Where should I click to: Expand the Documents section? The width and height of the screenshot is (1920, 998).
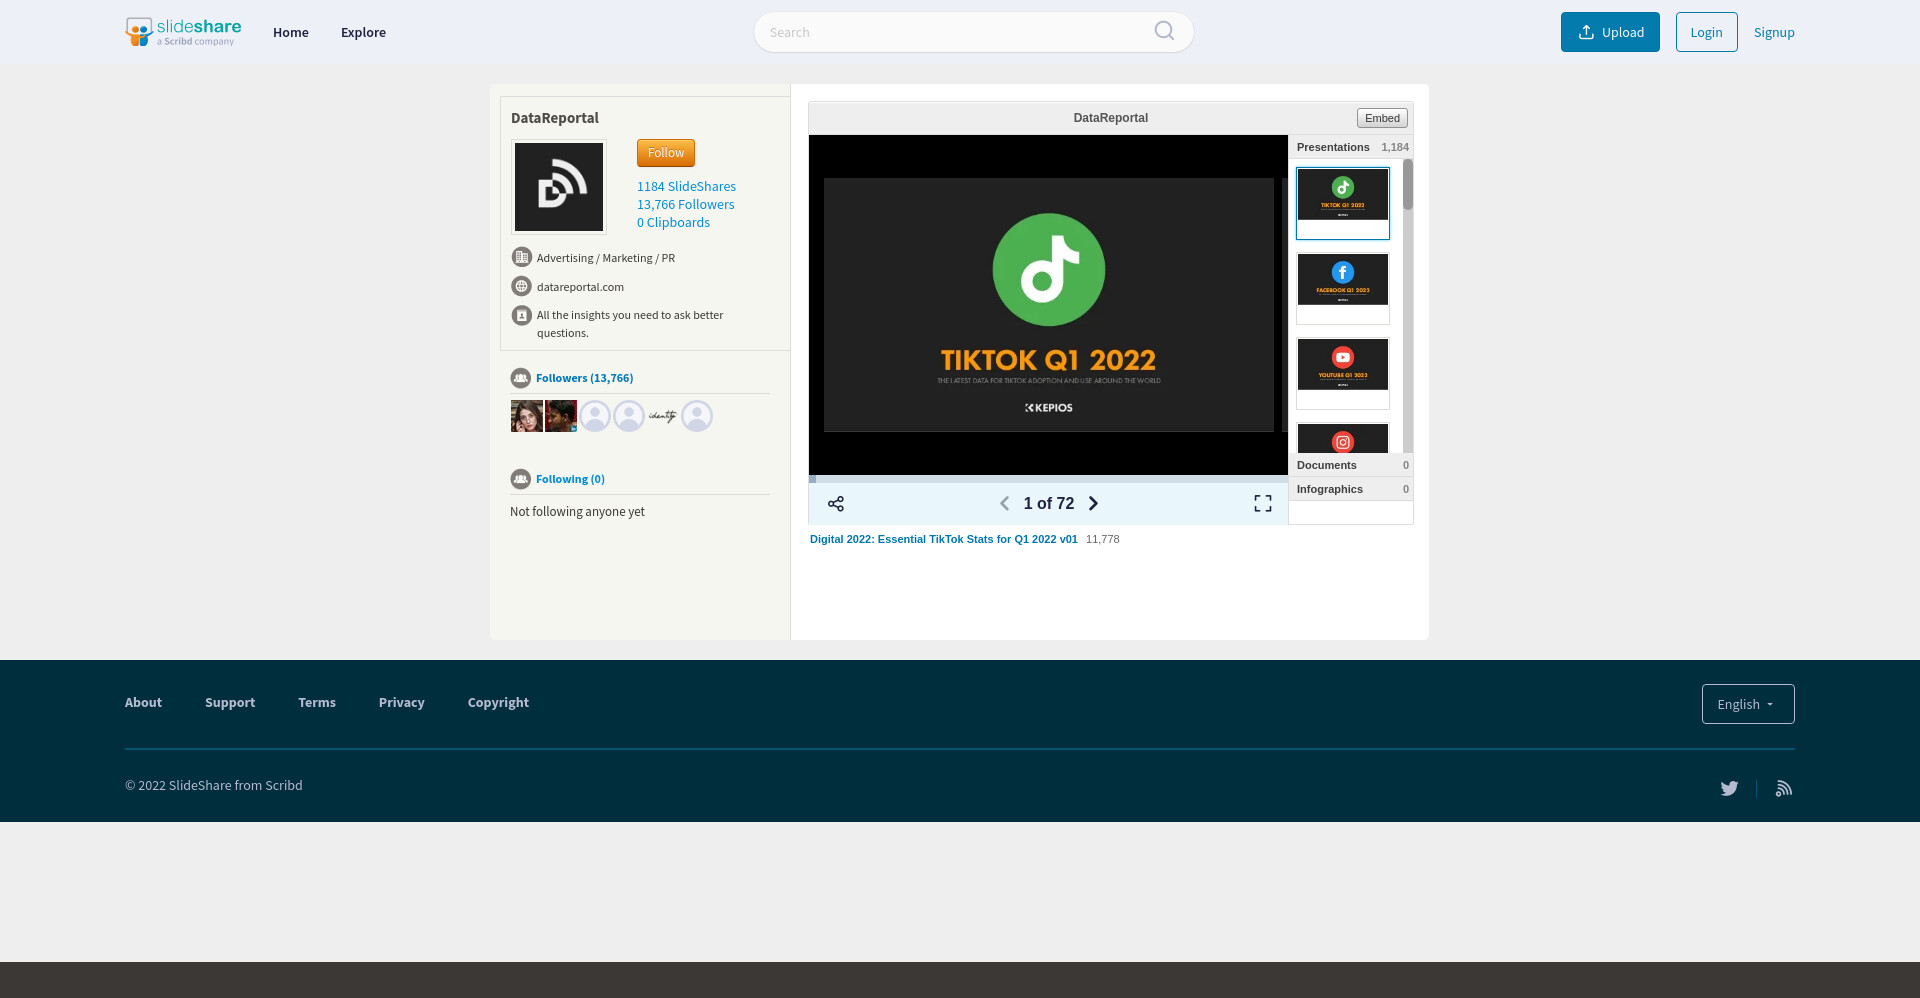(x=1351, y=465)
